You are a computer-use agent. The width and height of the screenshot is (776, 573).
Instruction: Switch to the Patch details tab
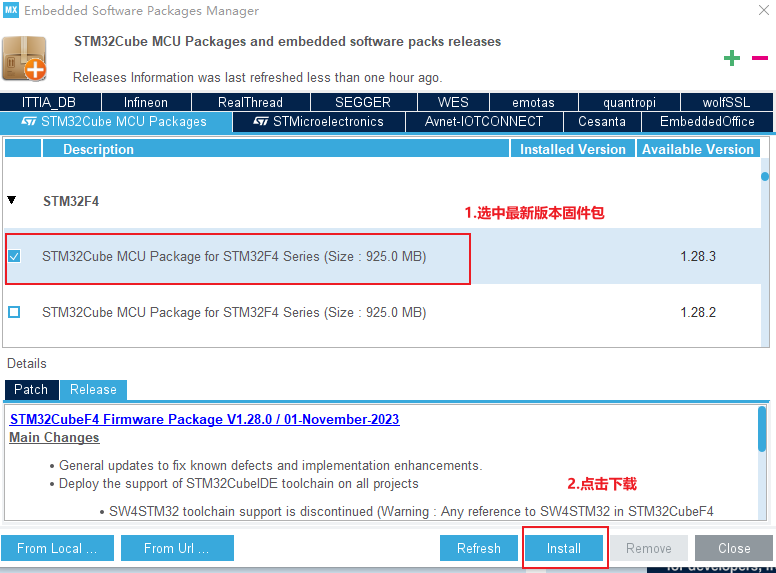(31, 389)
